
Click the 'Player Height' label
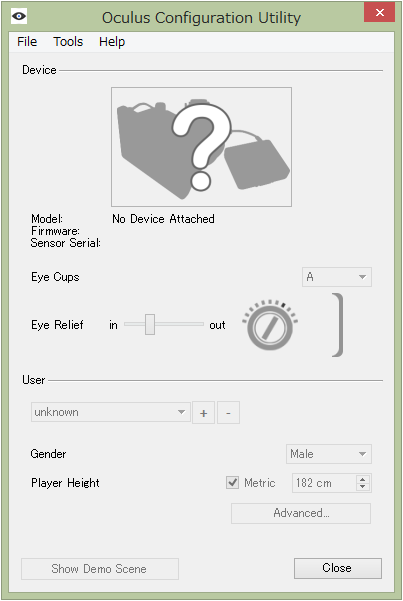[65, 483]
